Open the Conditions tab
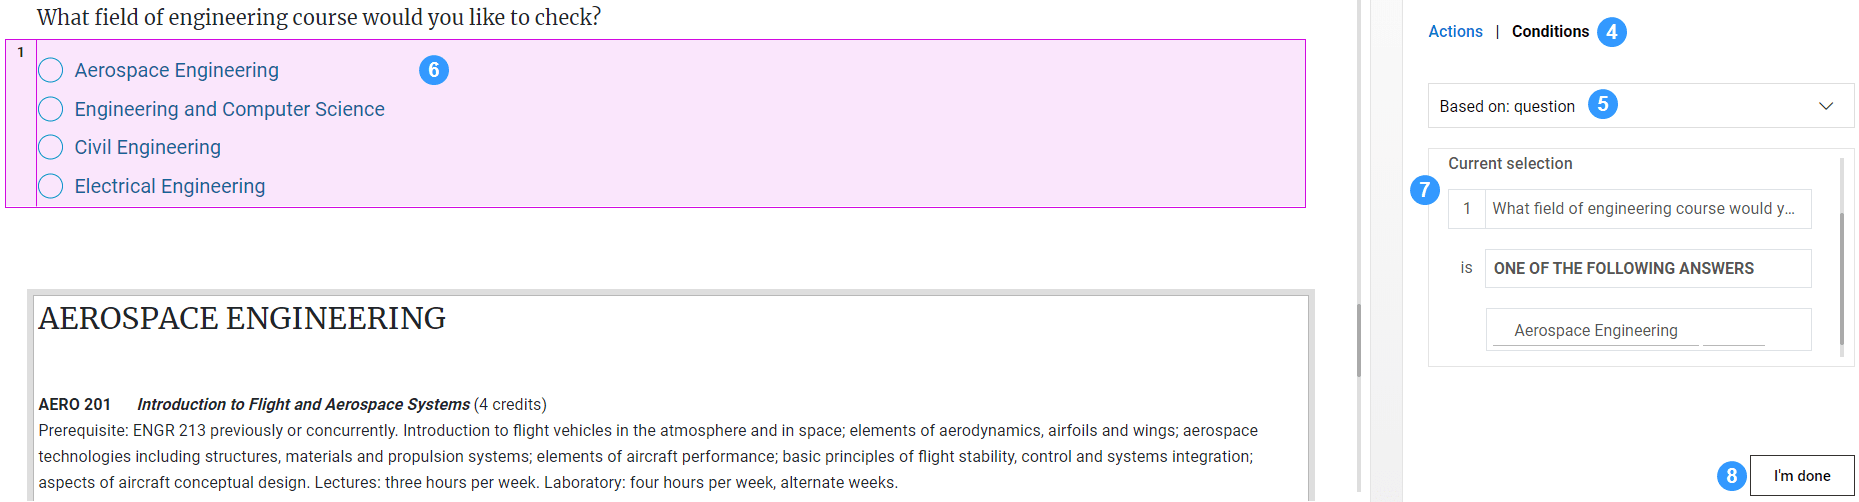This screenshot has height=502, width=1859. [x=1550, y=32]
